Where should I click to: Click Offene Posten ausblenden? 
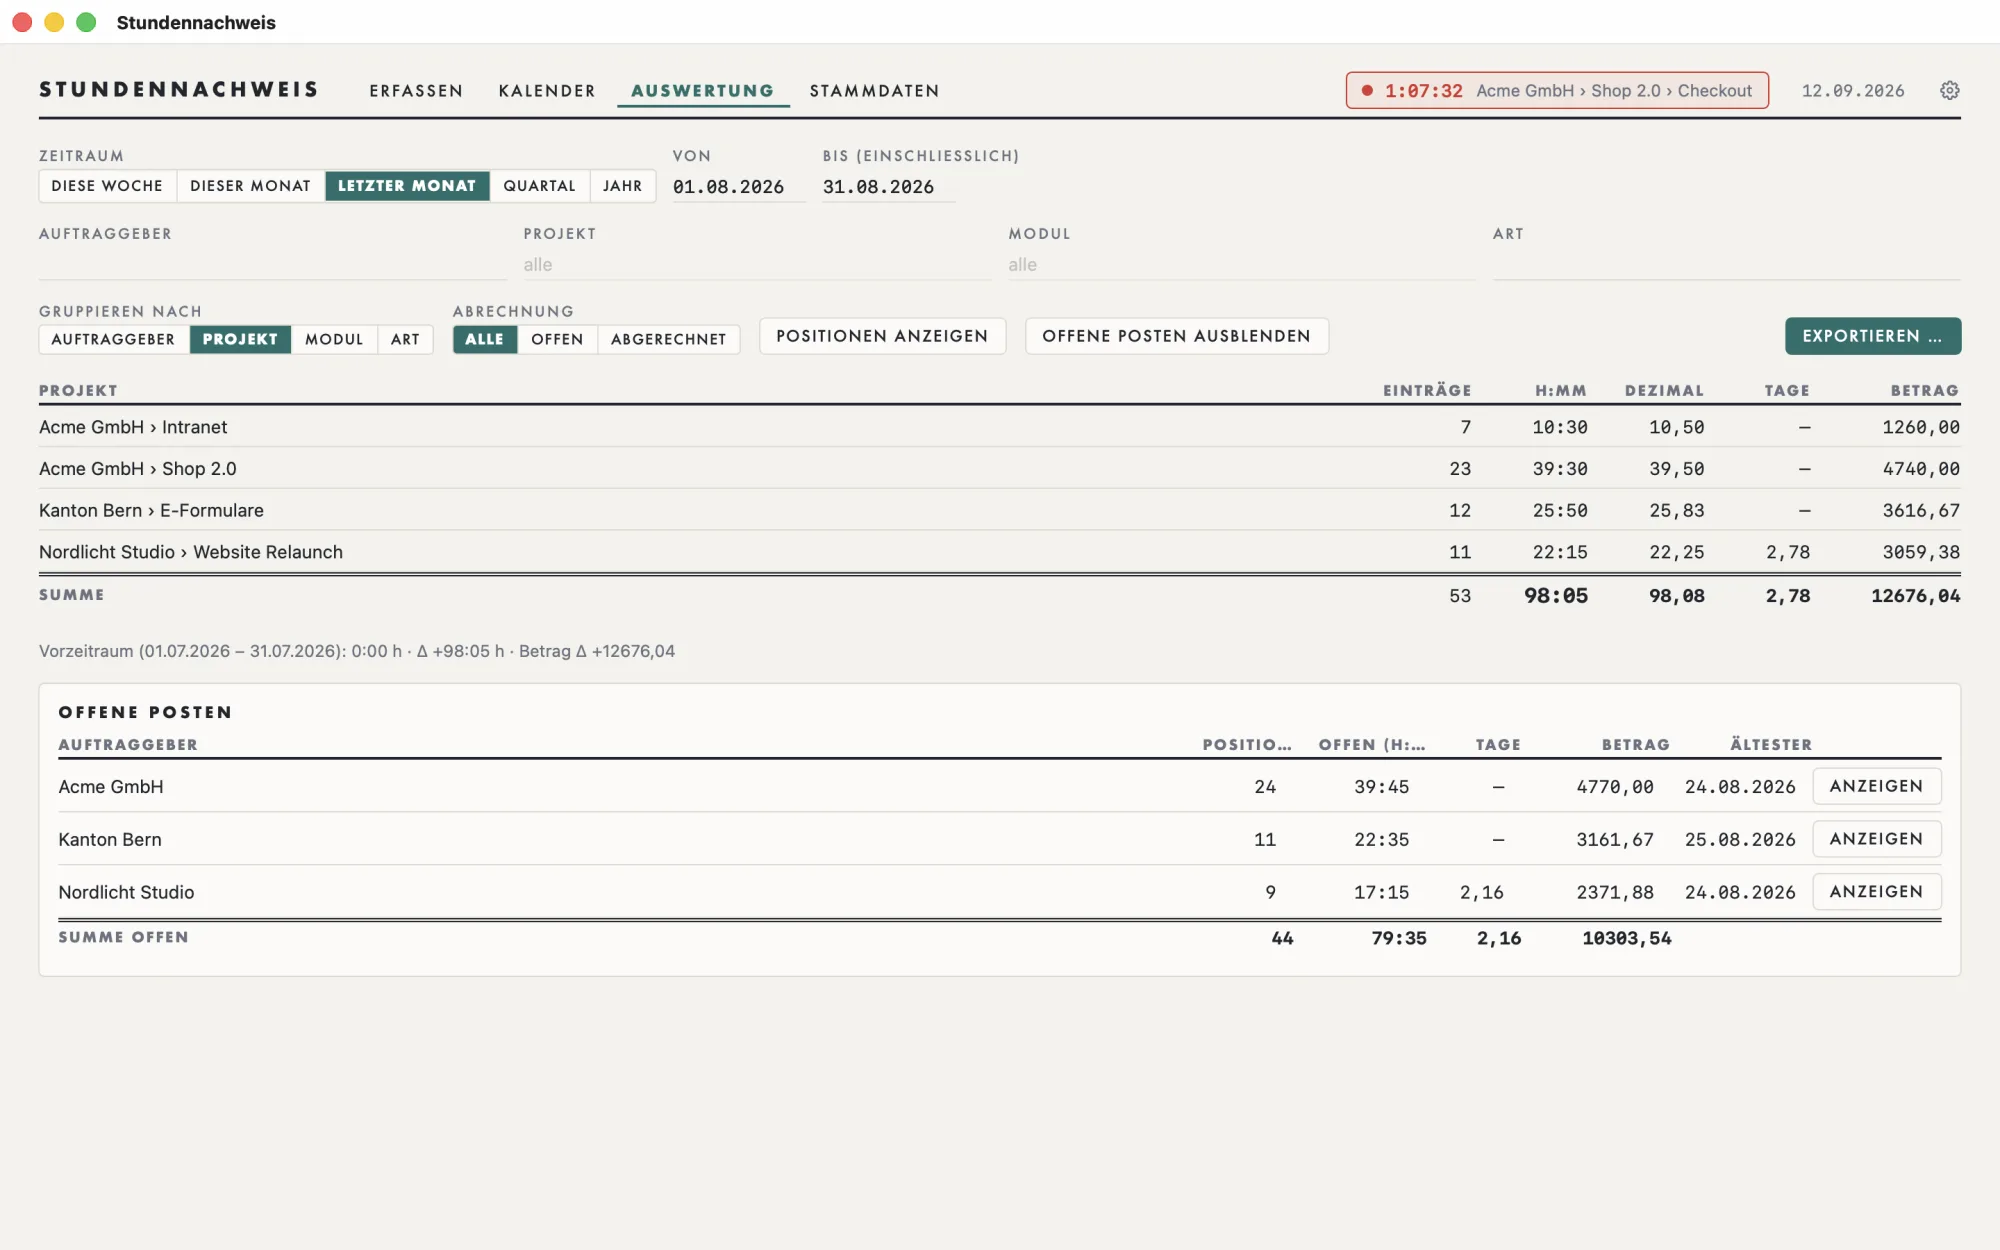(x=1176, y=336)
